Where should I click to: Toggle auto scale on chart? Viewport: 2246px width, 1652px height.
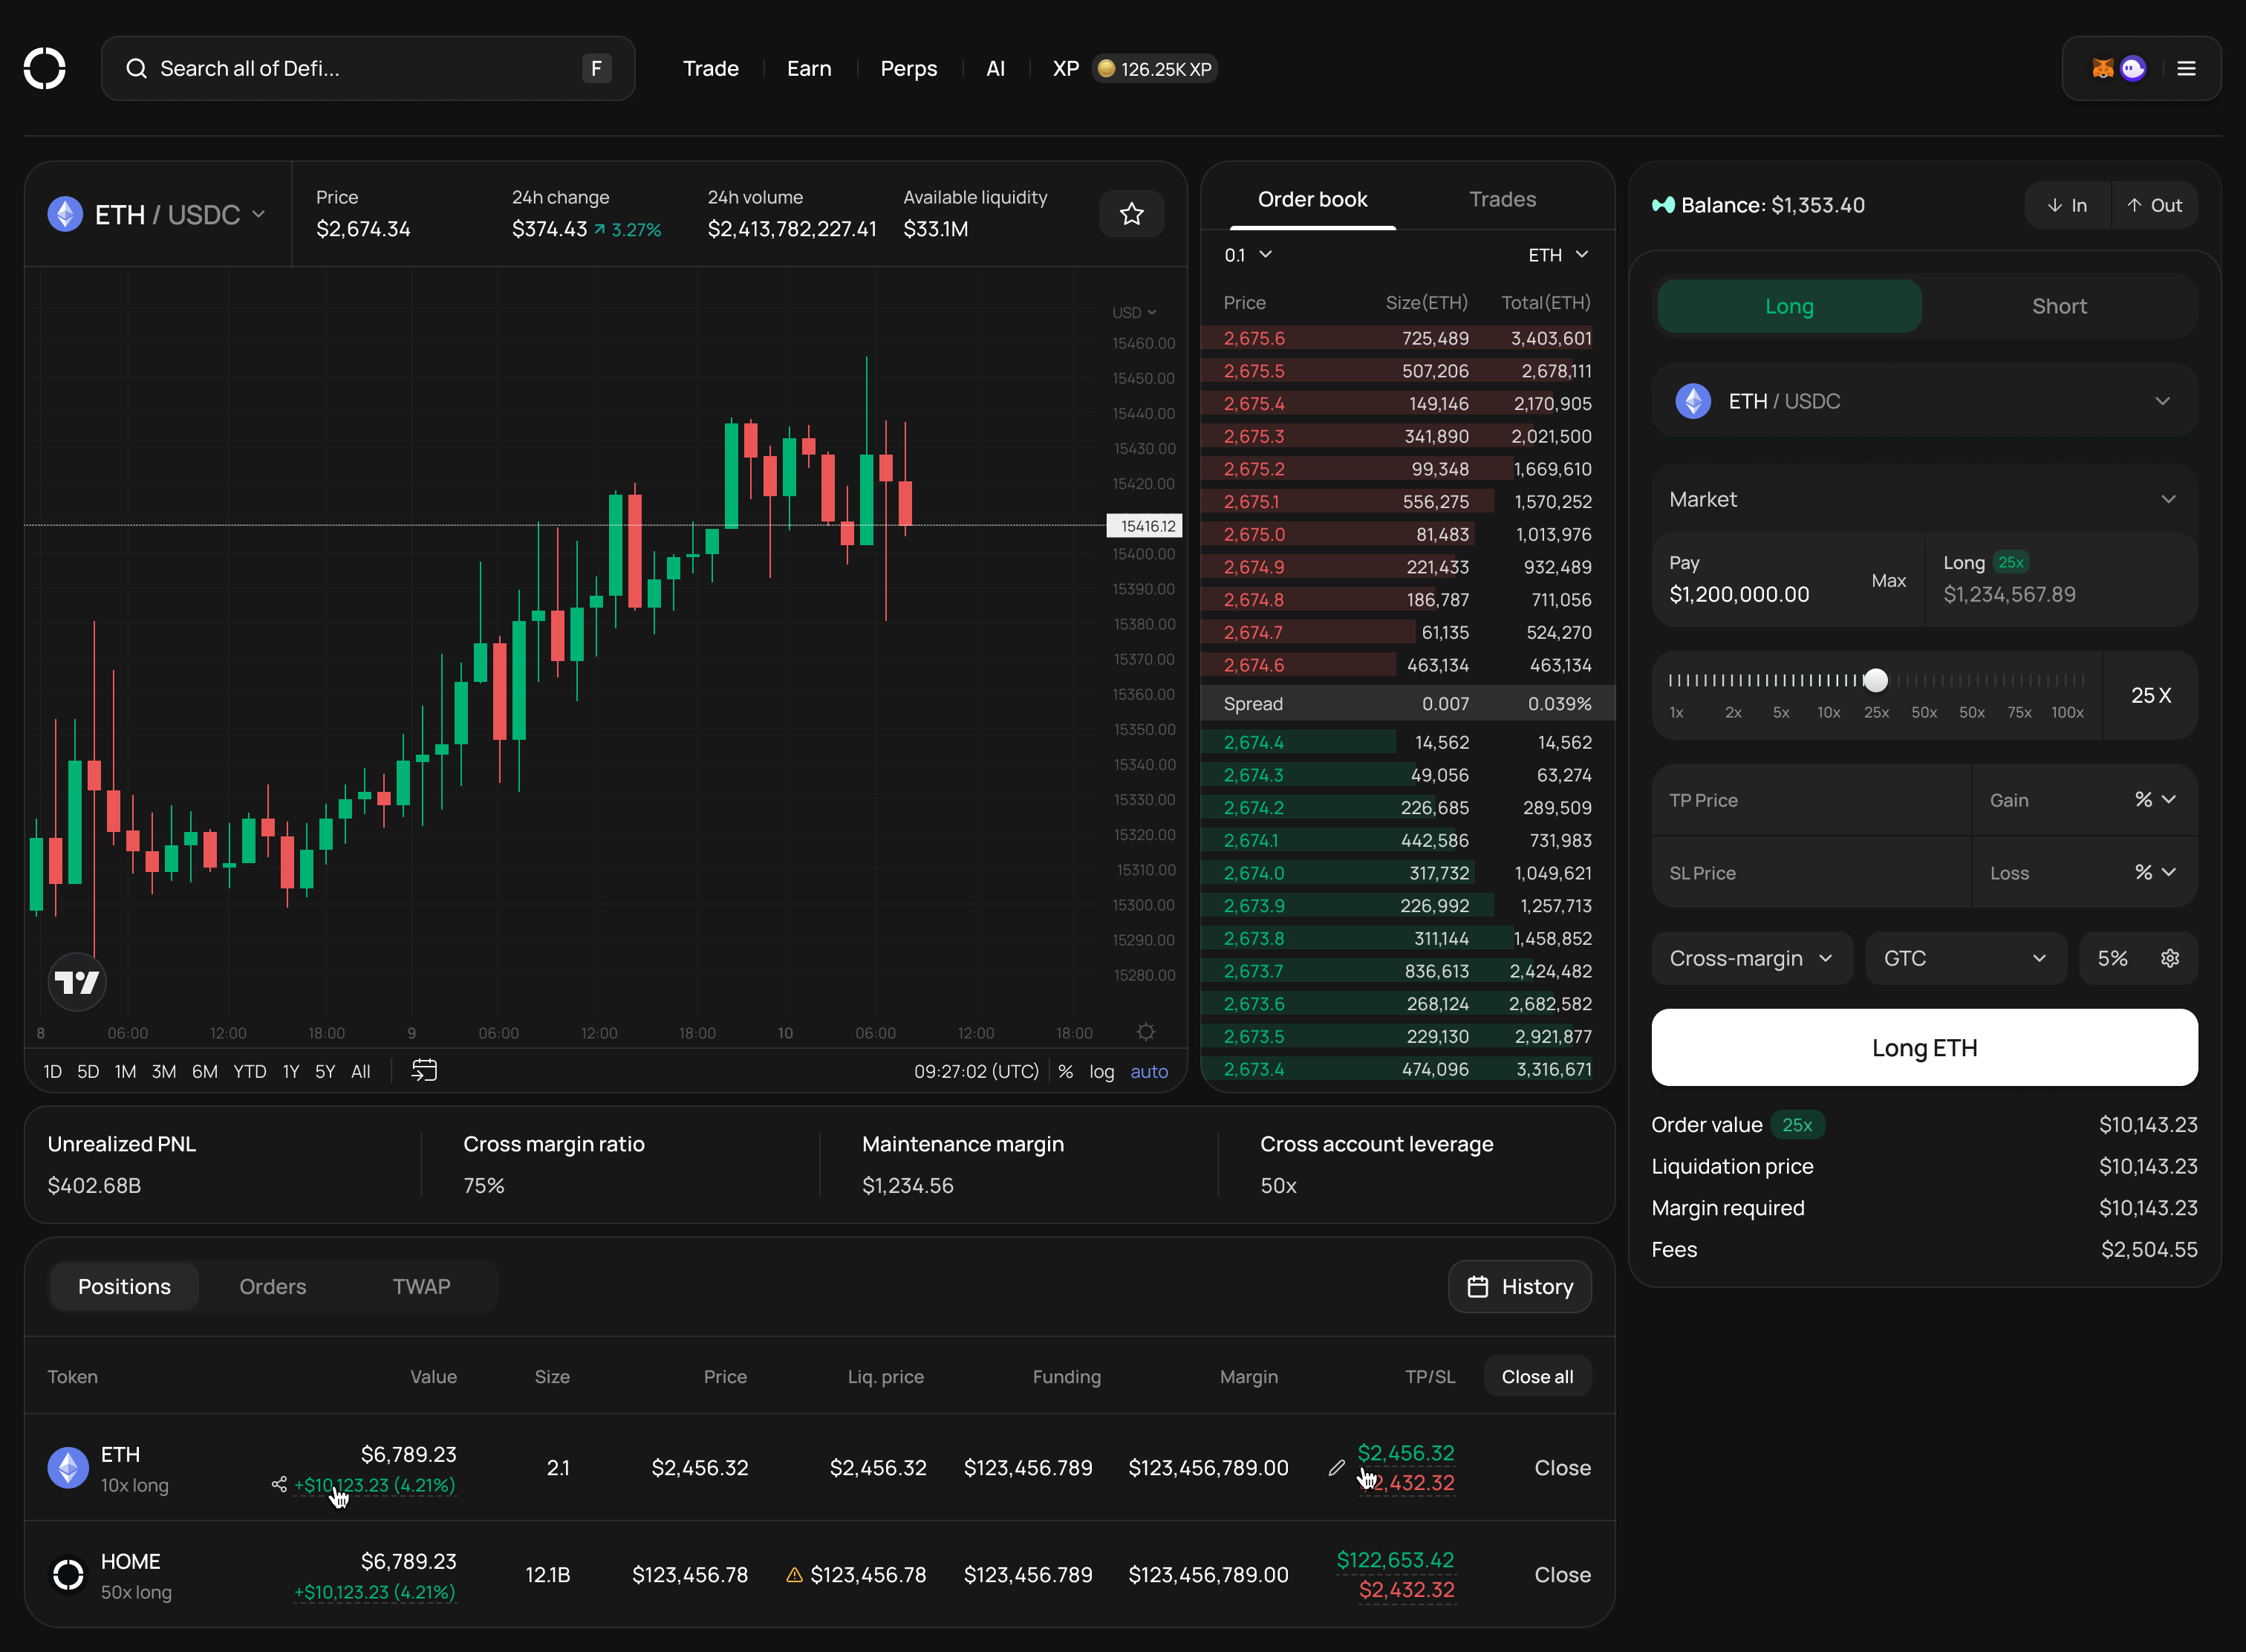coord(1148,1072)
